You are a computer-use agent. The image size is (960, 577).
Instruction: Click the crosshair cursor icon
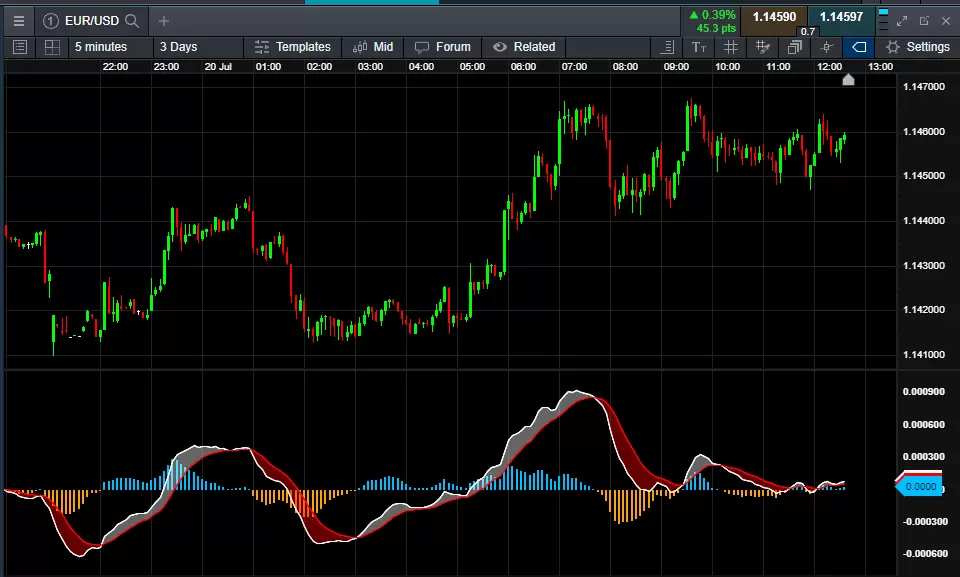pos(826,47)
